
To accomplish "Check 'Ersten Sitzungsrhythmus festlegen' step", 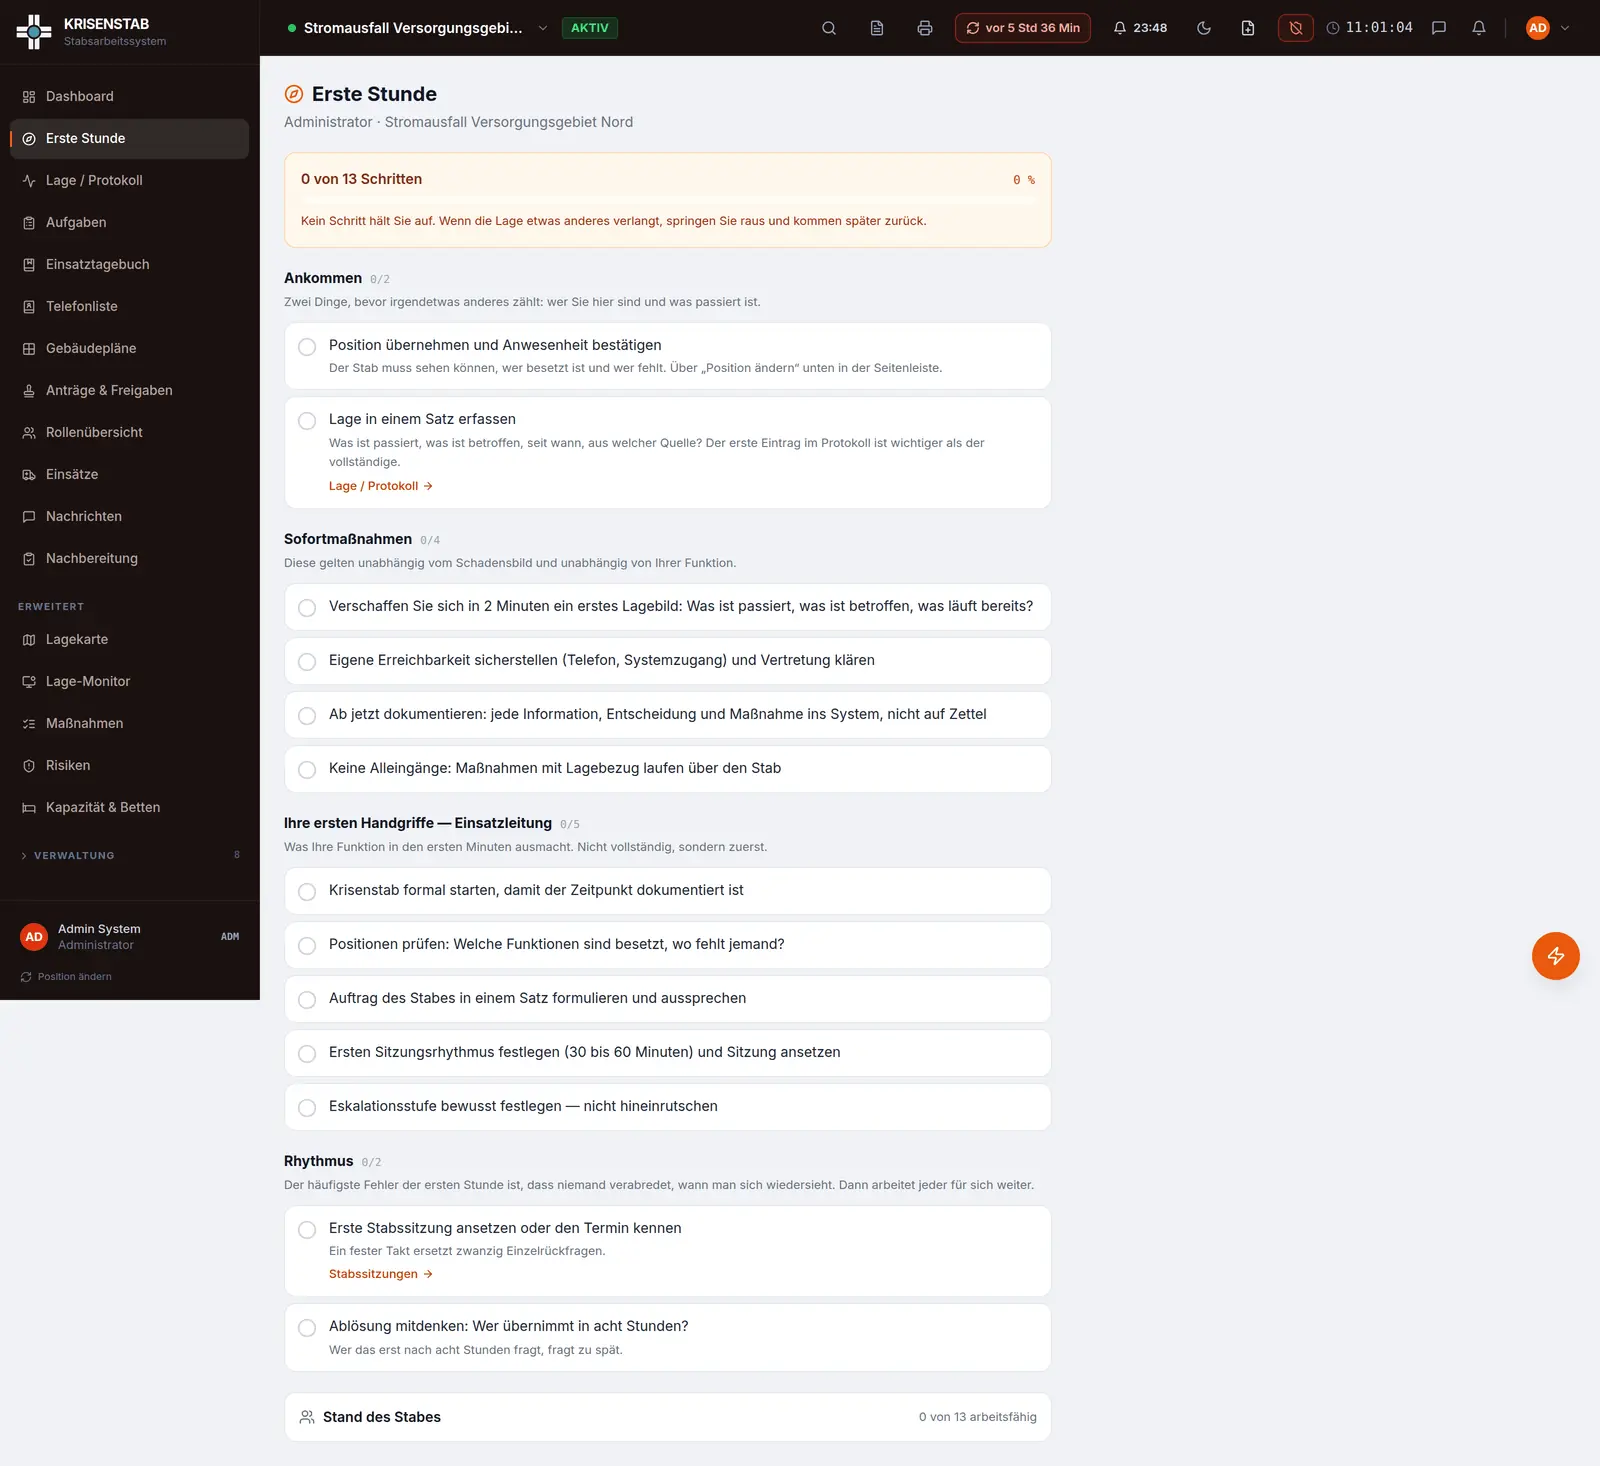I will pos(307,1054).
